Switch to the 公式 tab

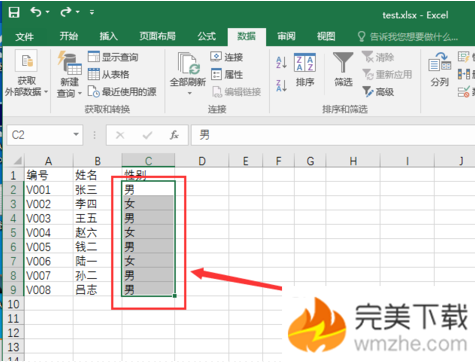[x=207, y=36]
